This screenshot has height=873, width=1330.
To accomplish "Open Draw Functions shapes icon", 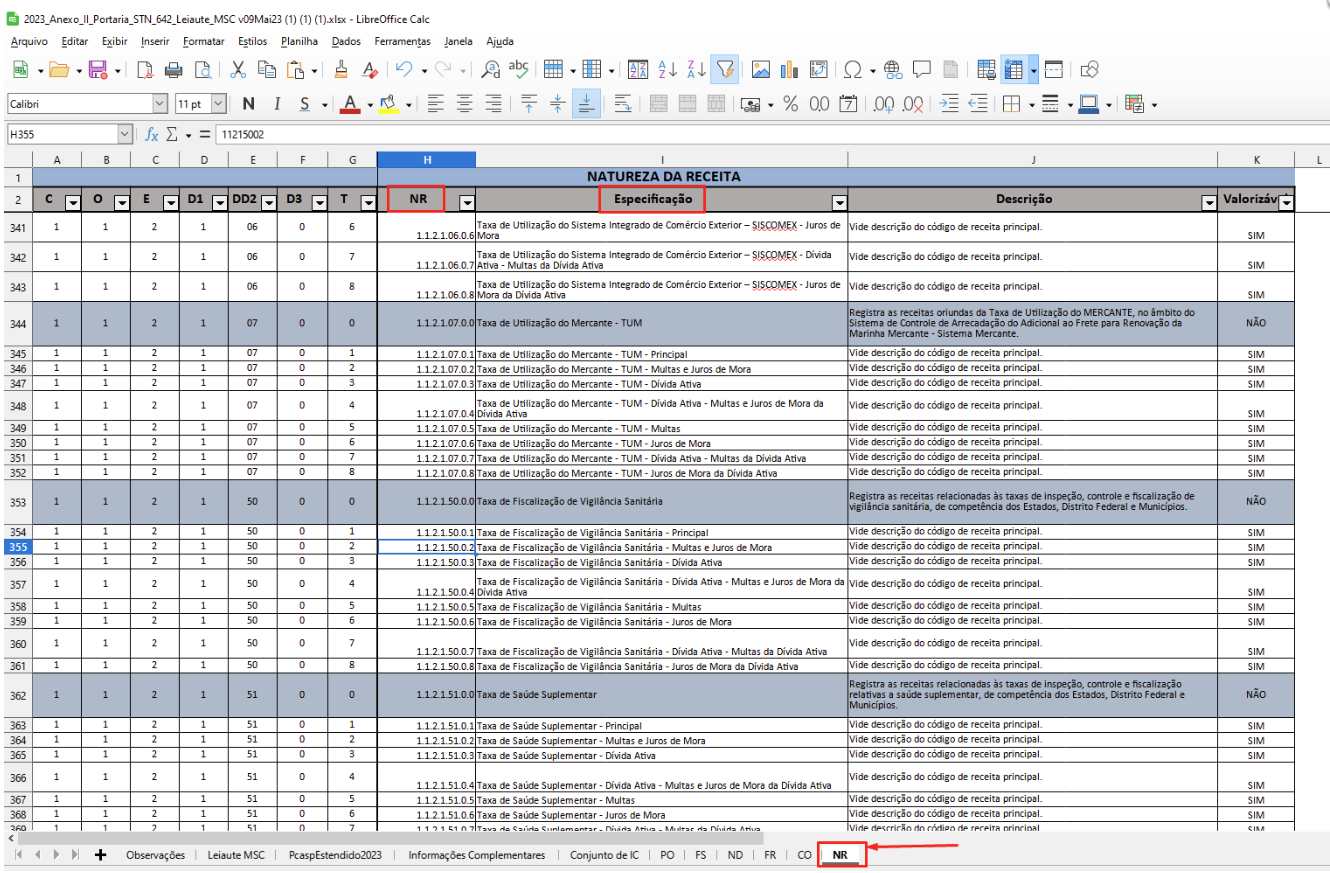I will (1090, 69).
